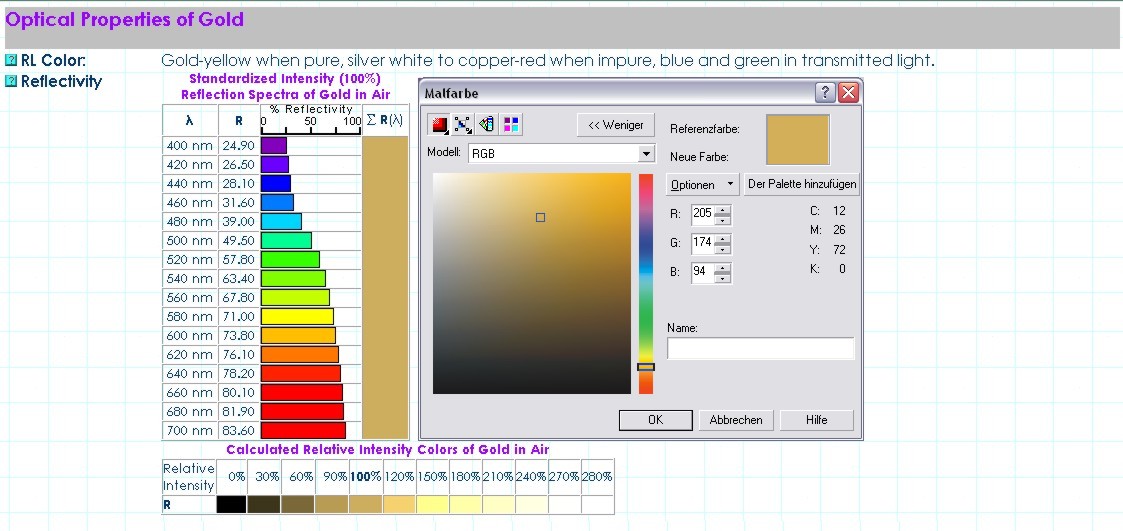Open the Modell RGB dropdown
This screenshot has width=1123, height=531.
point(646,154)
